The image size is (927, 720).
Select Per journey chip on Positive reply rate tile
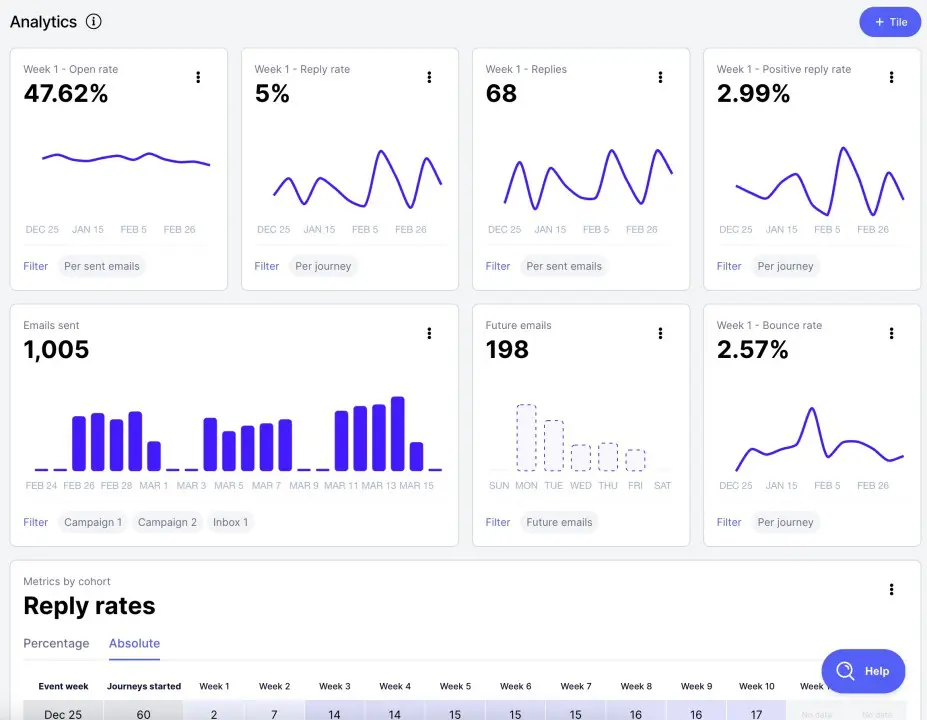786,266
